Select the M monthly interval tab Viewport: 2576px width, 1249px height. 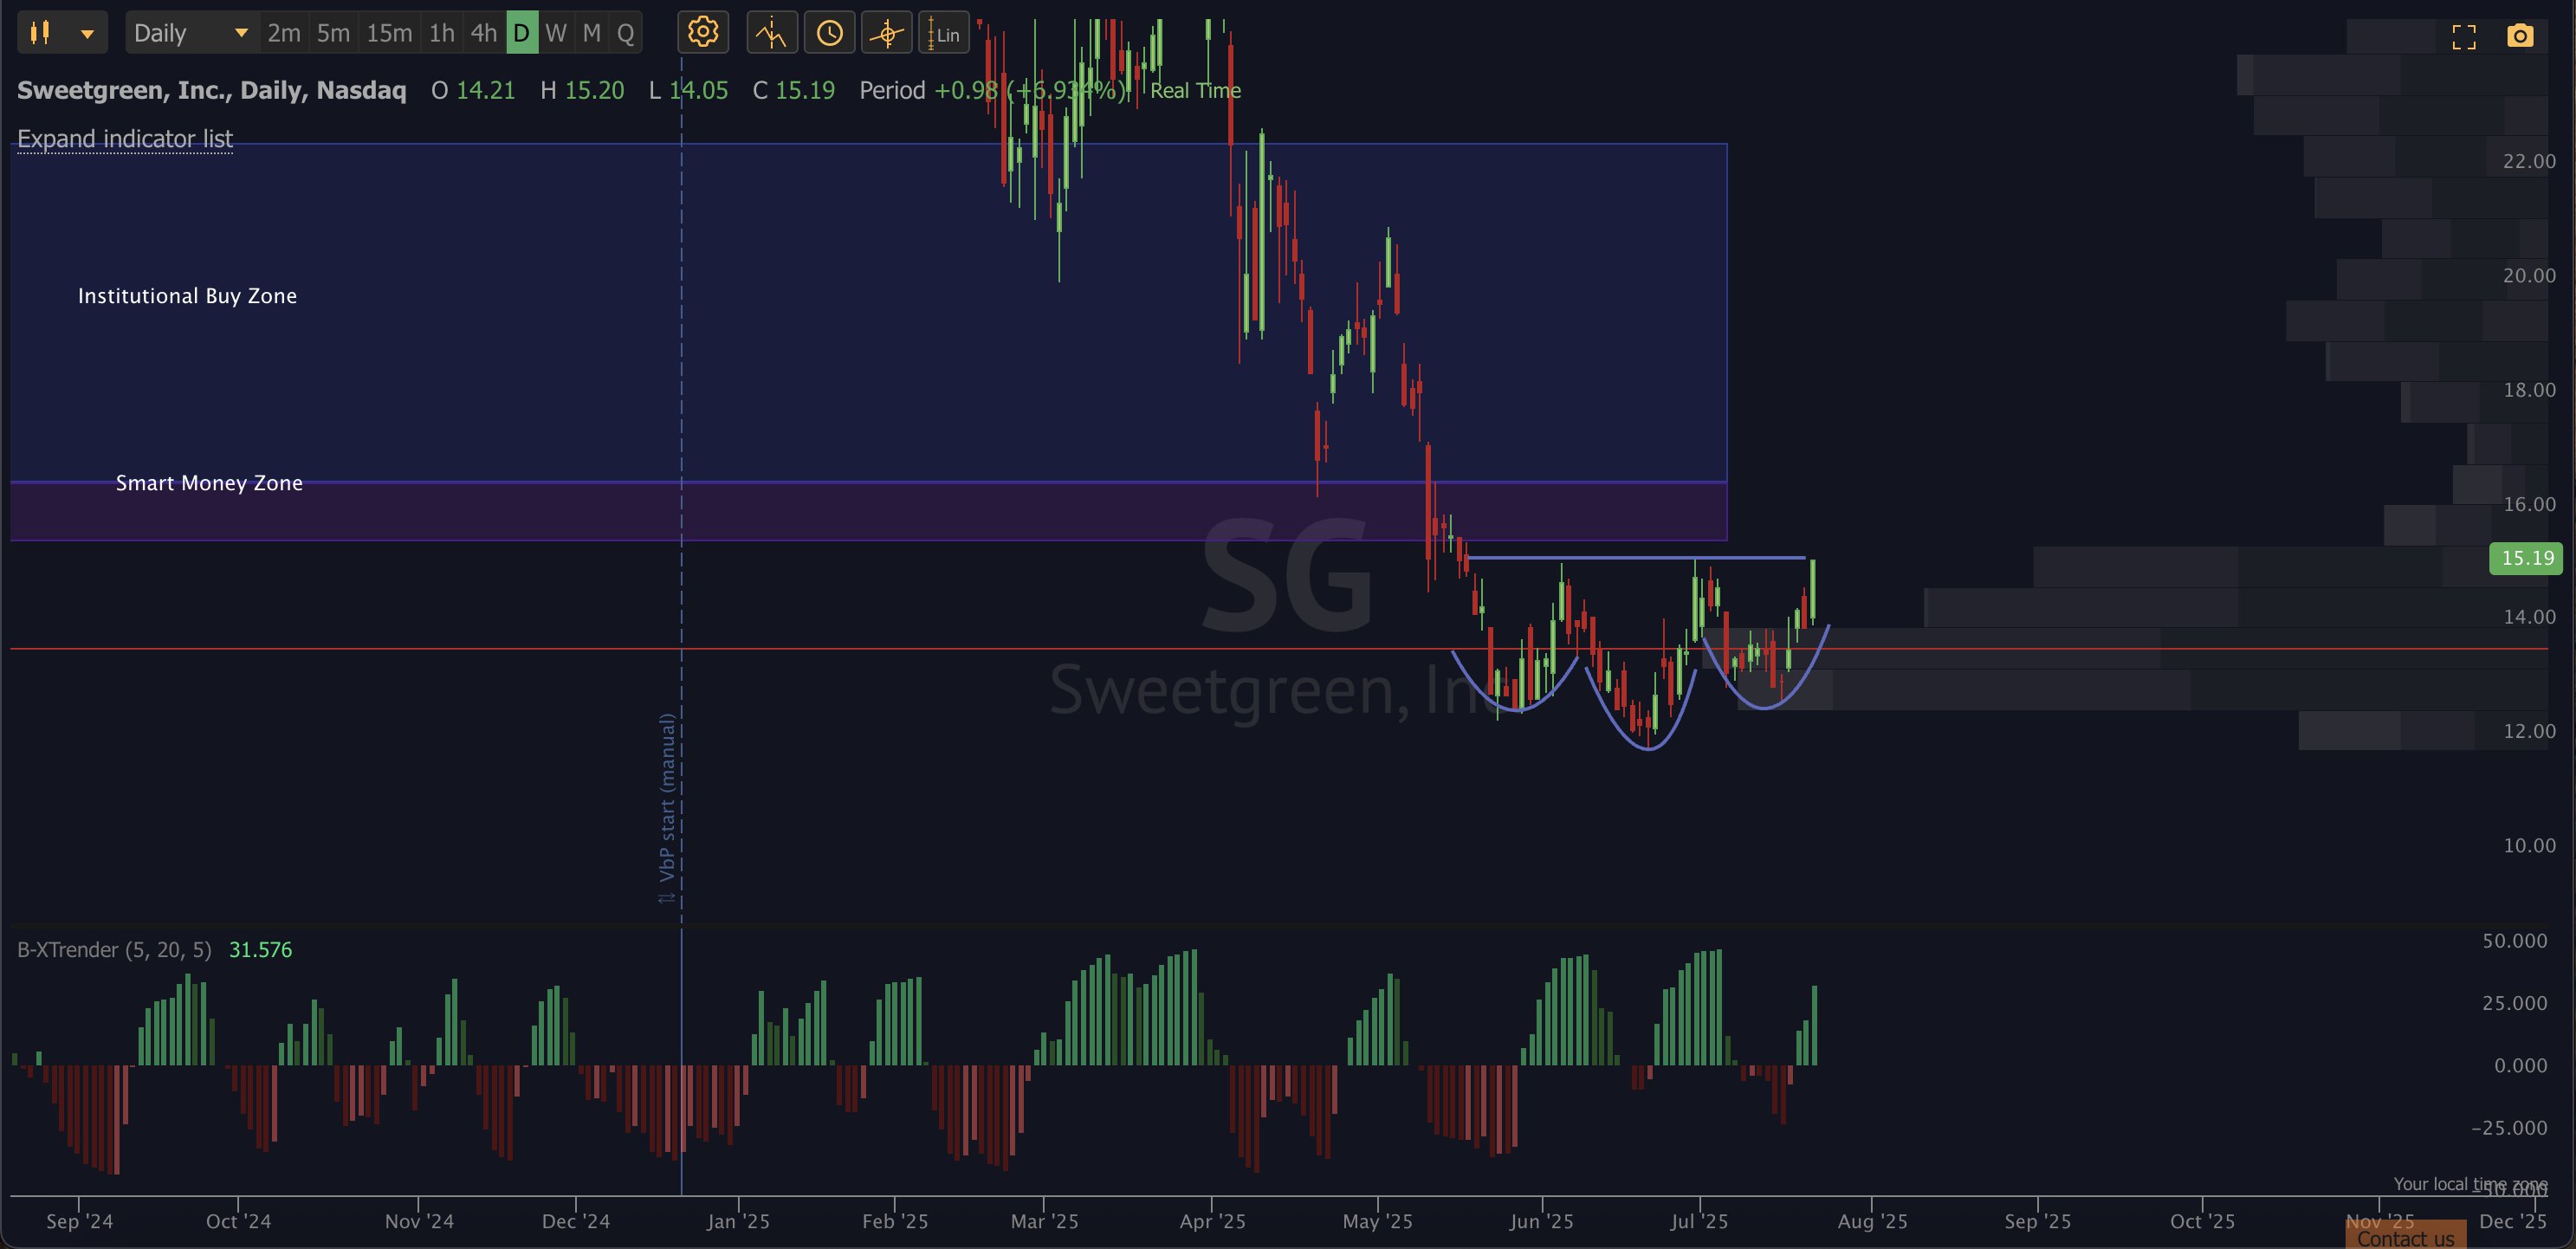592,33
